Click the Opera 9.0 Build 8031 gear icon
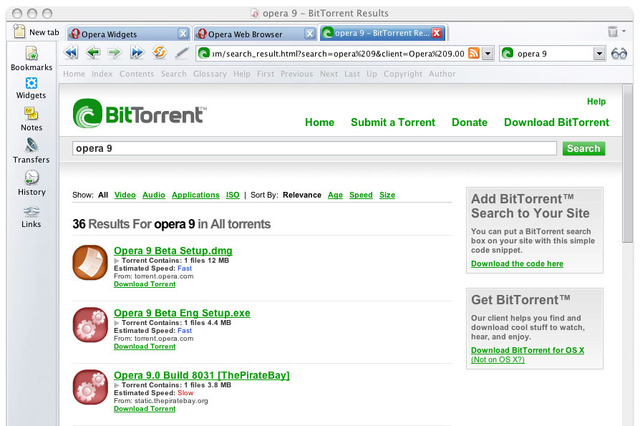This screenshot has width=640, height=426. coord(90,387)
